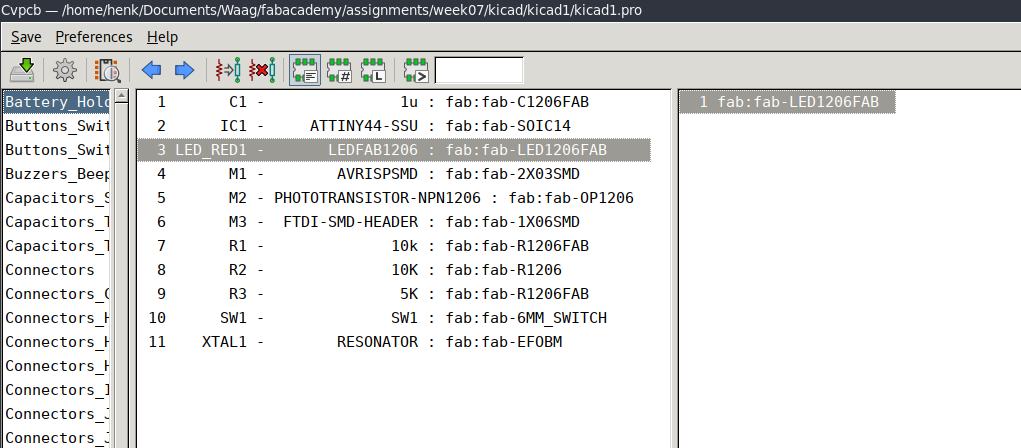
Task: Select component row IC1 ATTINY44-SSU
Action: click(x=394, y=126)
